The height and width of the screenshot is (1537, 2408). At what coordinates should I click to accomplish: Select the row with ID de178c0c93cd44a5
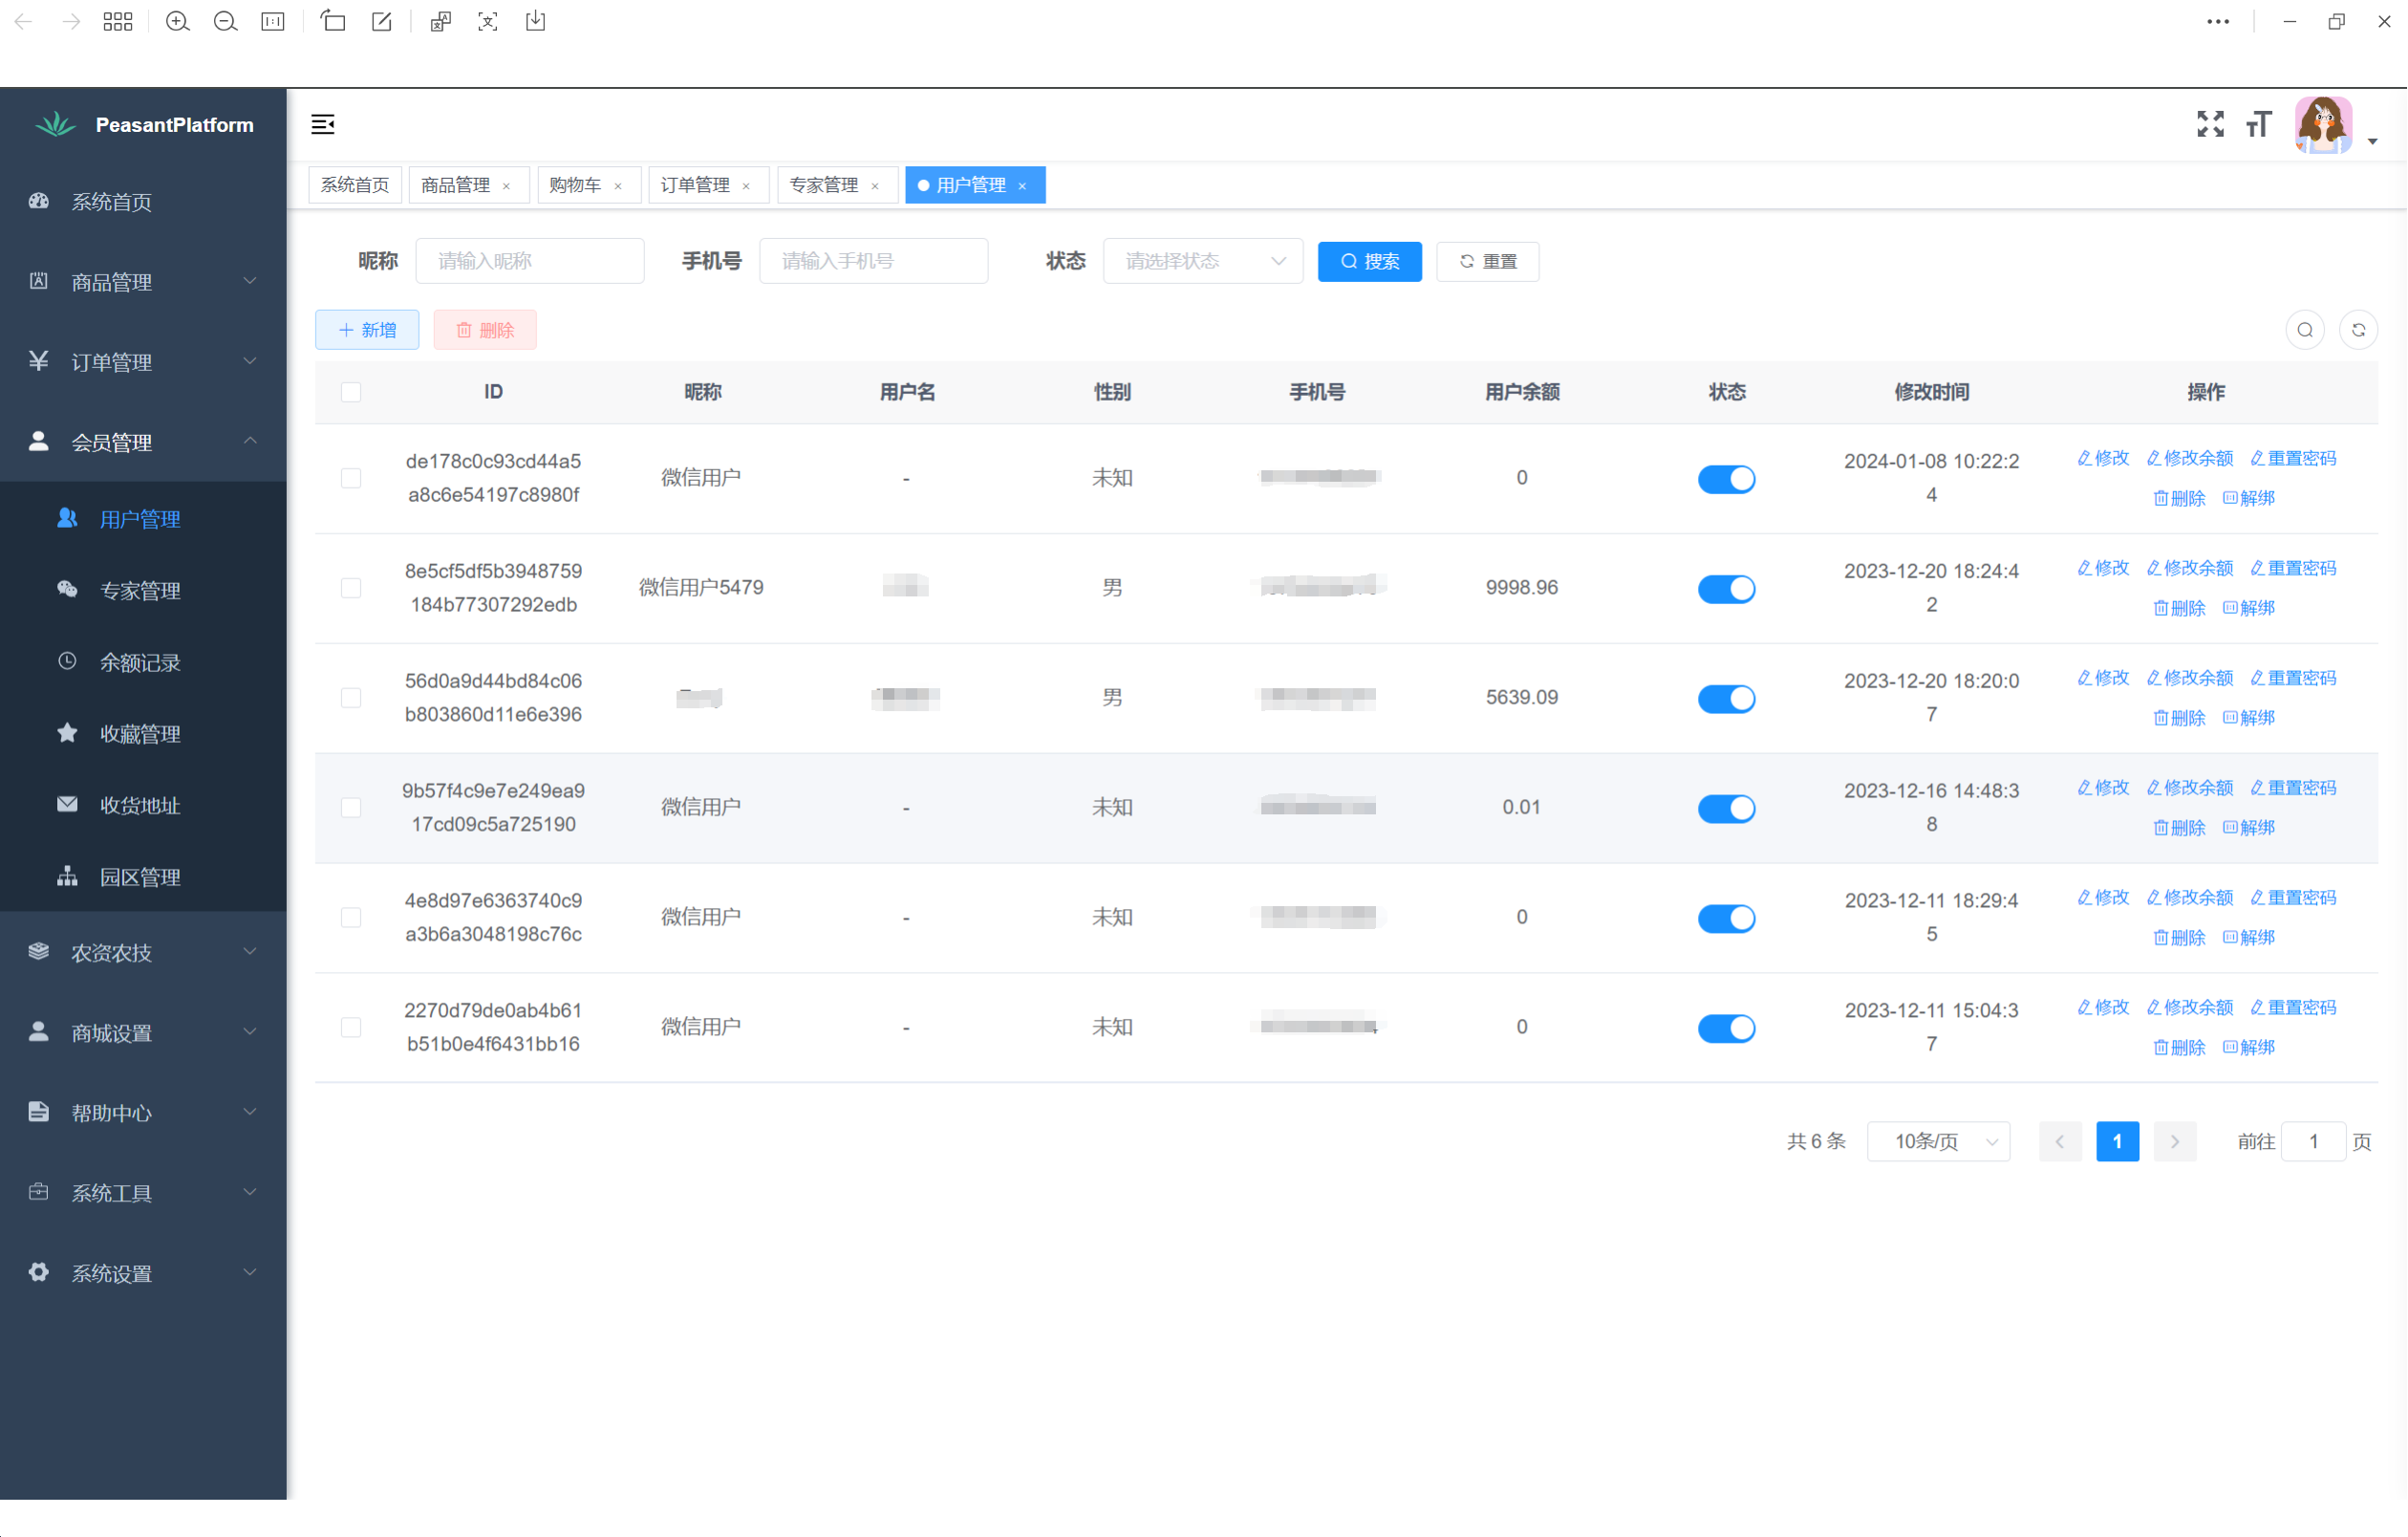pyautogui.click(x=351, y=478)
